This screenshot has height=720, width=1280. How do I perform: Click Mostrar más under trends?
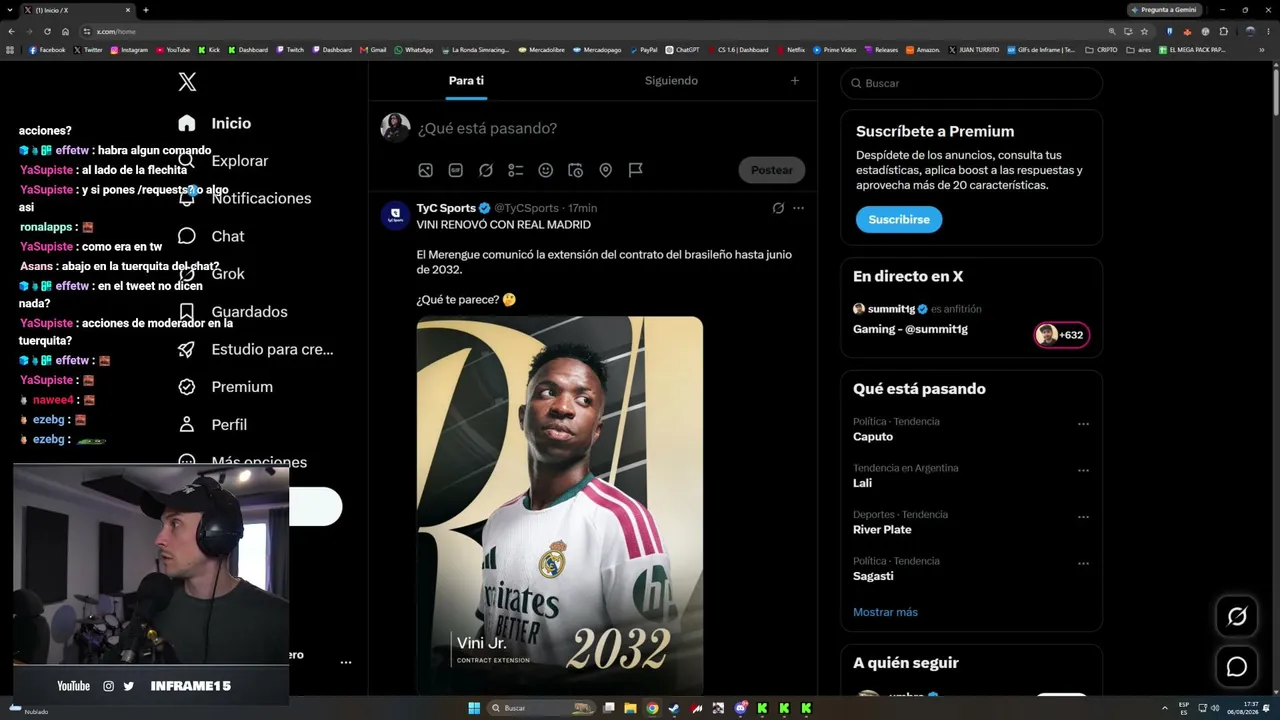pos(885,612)
